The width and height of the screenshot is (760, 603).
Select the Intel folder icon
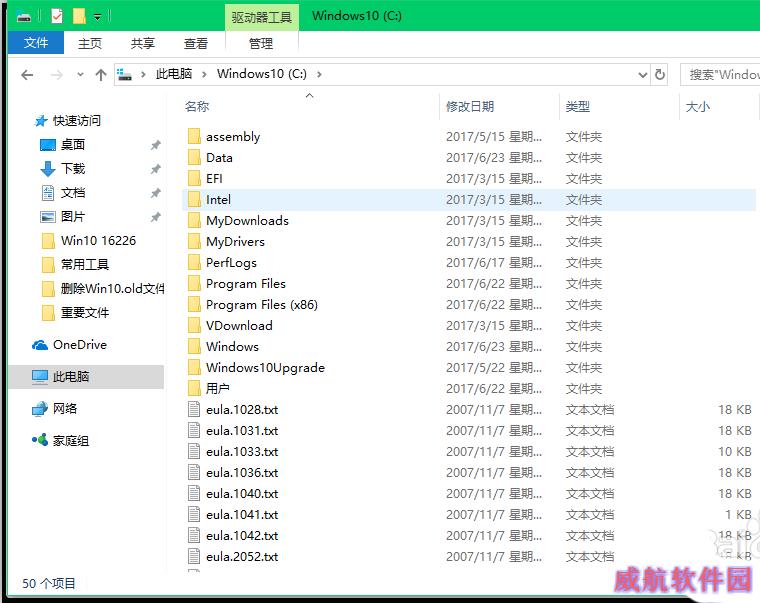point(194,199)
